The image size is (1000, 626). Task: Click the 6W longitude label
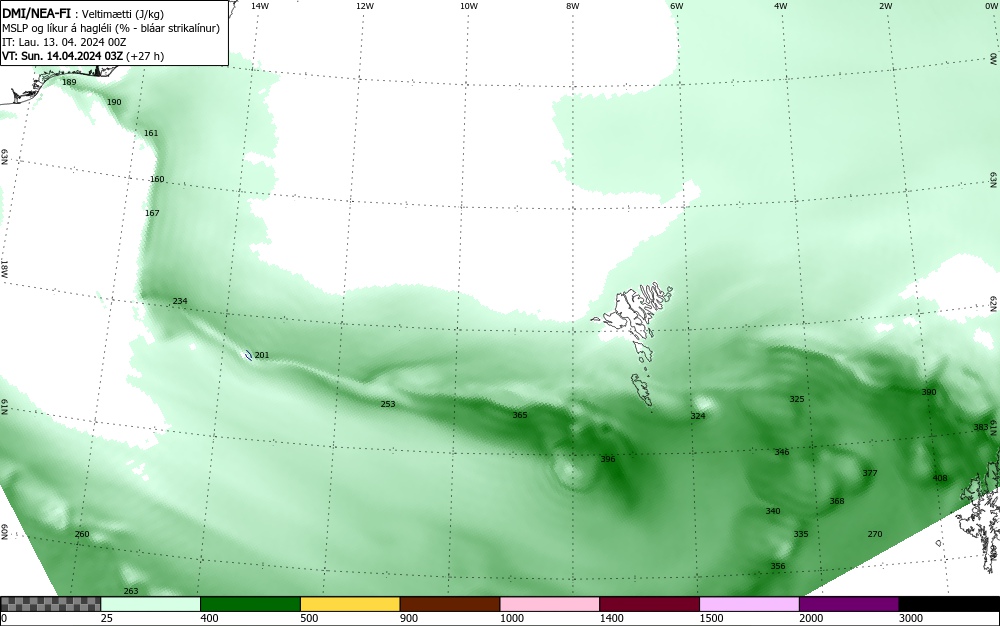677,6
